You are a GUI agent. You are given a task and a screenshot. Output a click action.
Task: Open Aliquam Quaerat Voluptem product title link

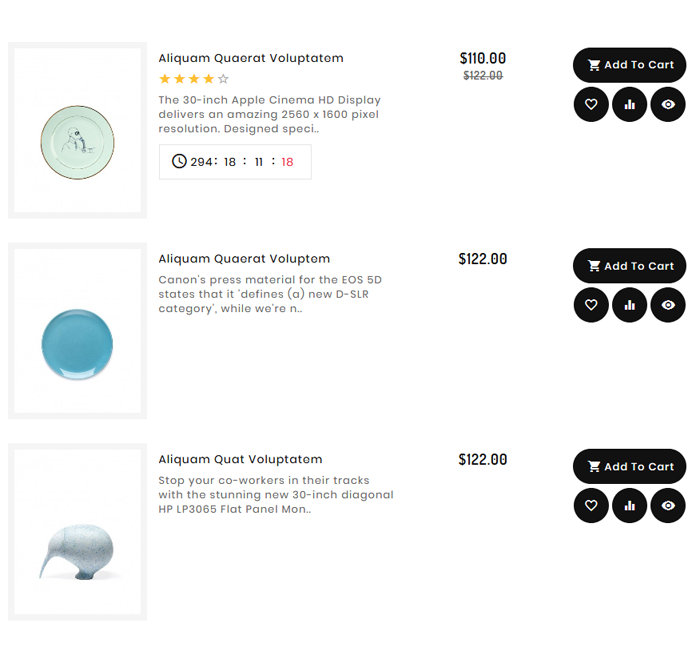click(x=244, y=259)
